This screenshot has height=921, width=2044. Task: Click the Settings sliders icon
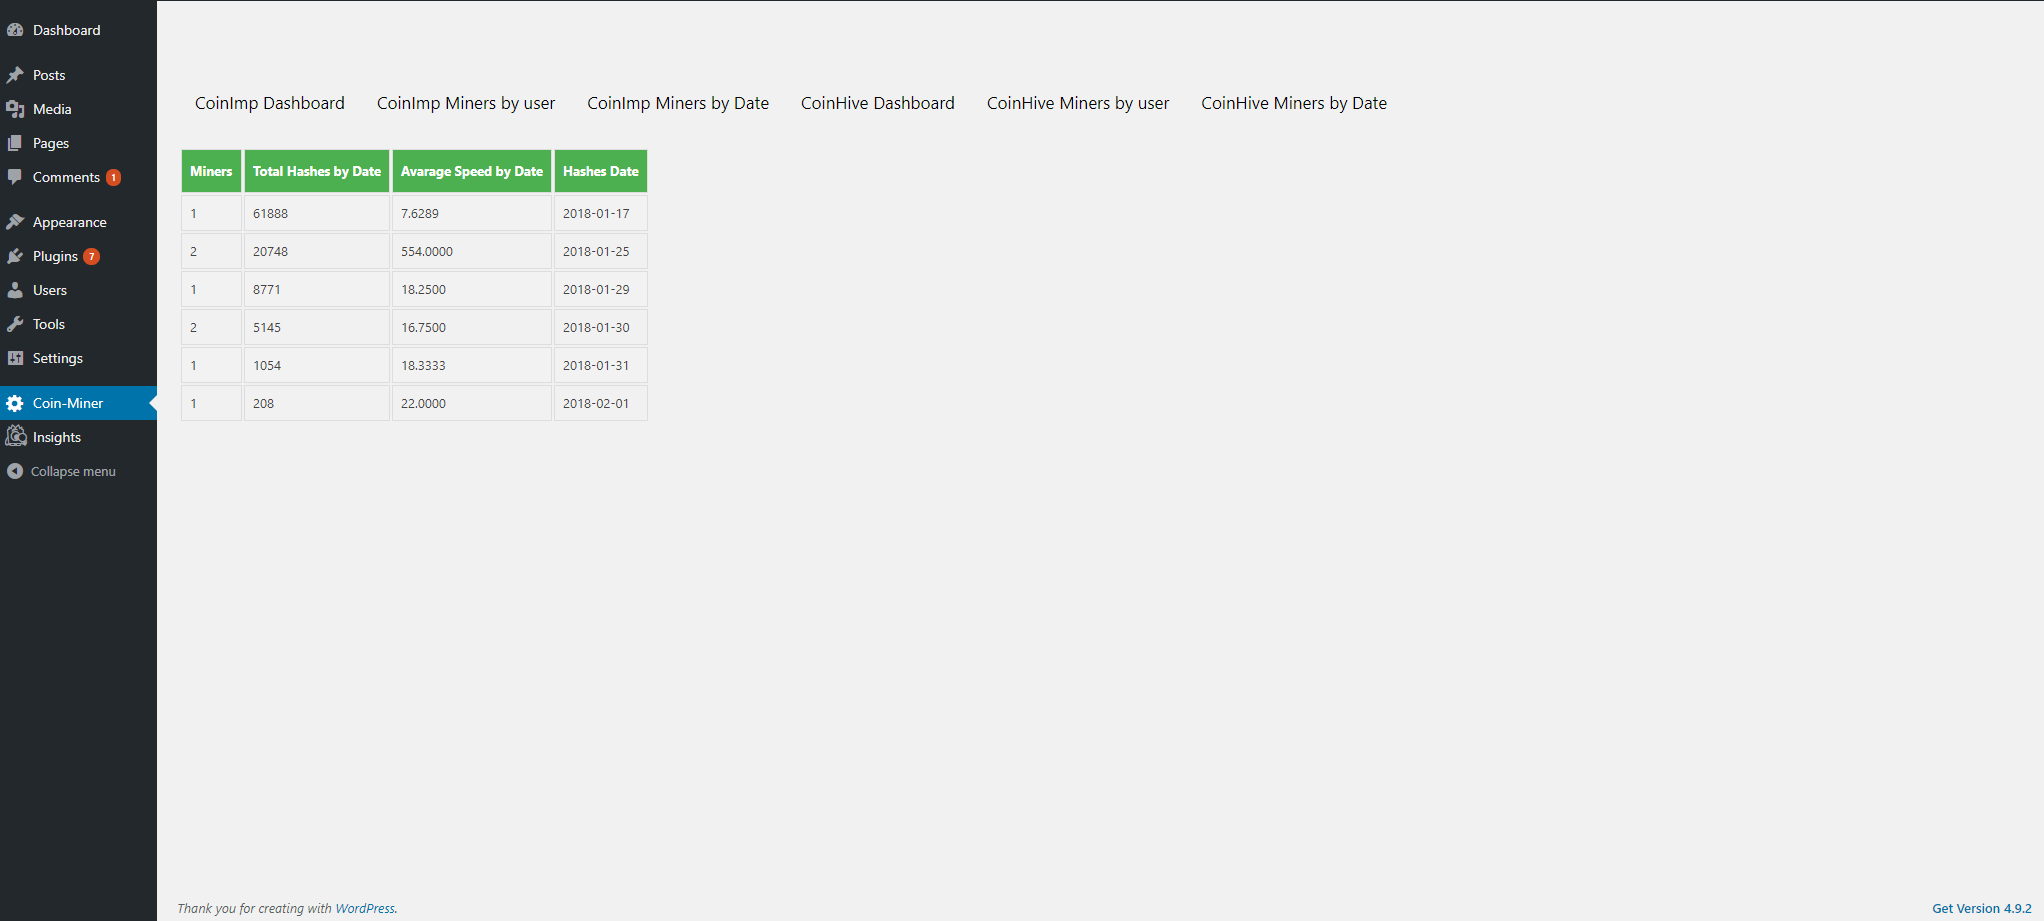(x=15, y=358)
